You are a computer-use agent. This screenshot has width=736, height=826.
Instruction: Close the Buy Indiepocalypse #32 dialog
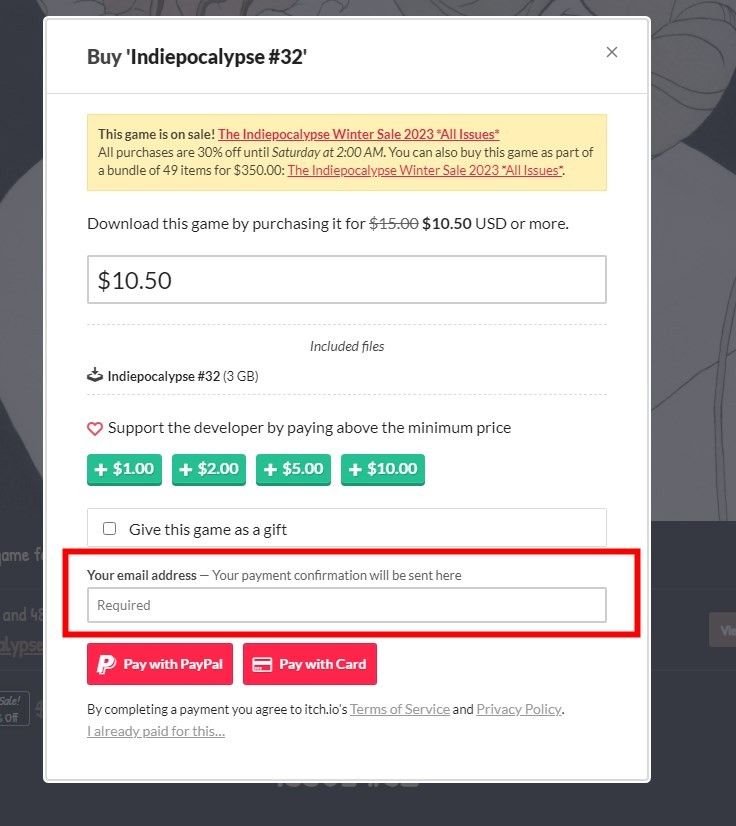click(611, 52)
